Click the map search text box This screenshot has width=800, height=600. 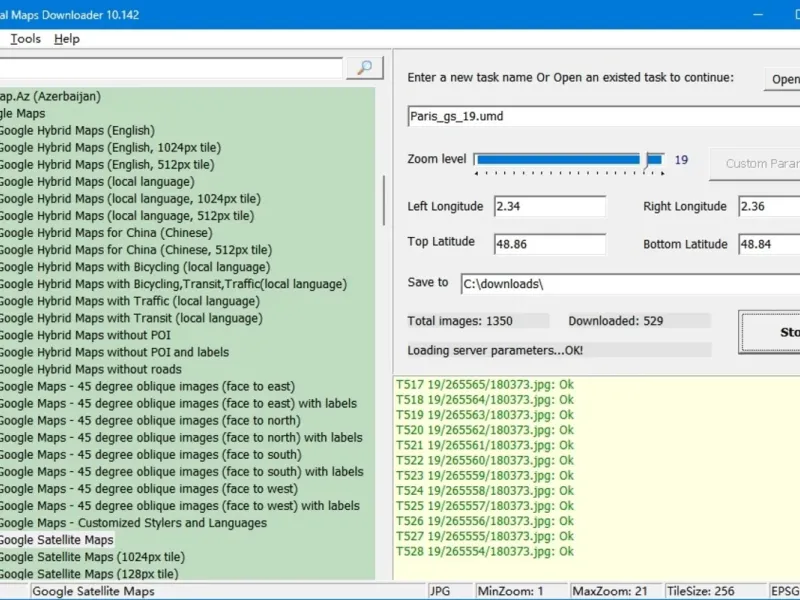[x=170, y=68]
